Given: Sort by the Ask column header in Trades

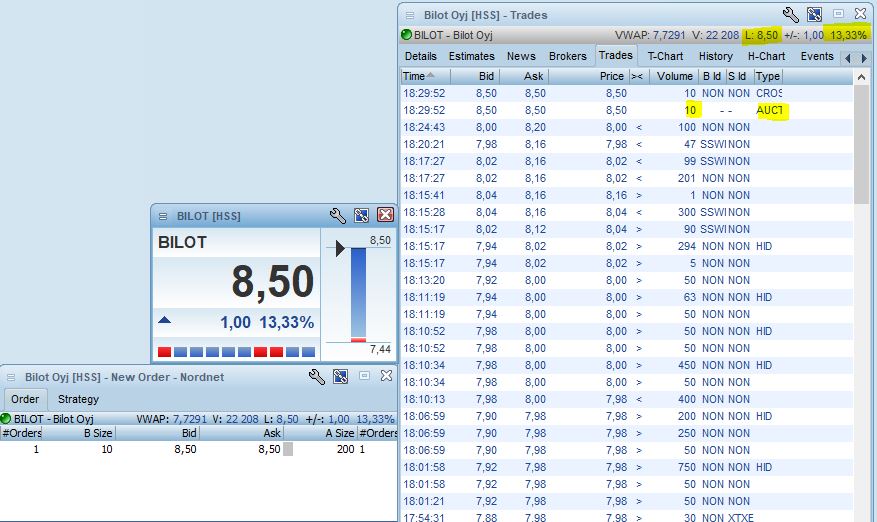Looking at the screenshot, I should [x=524, y=77].
